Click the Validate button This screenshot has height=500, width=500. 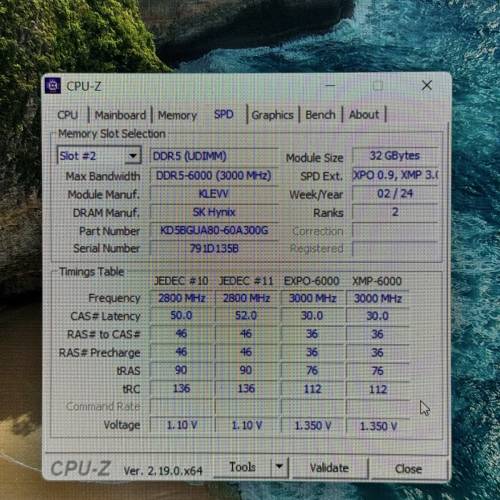[x=329, y=468]
